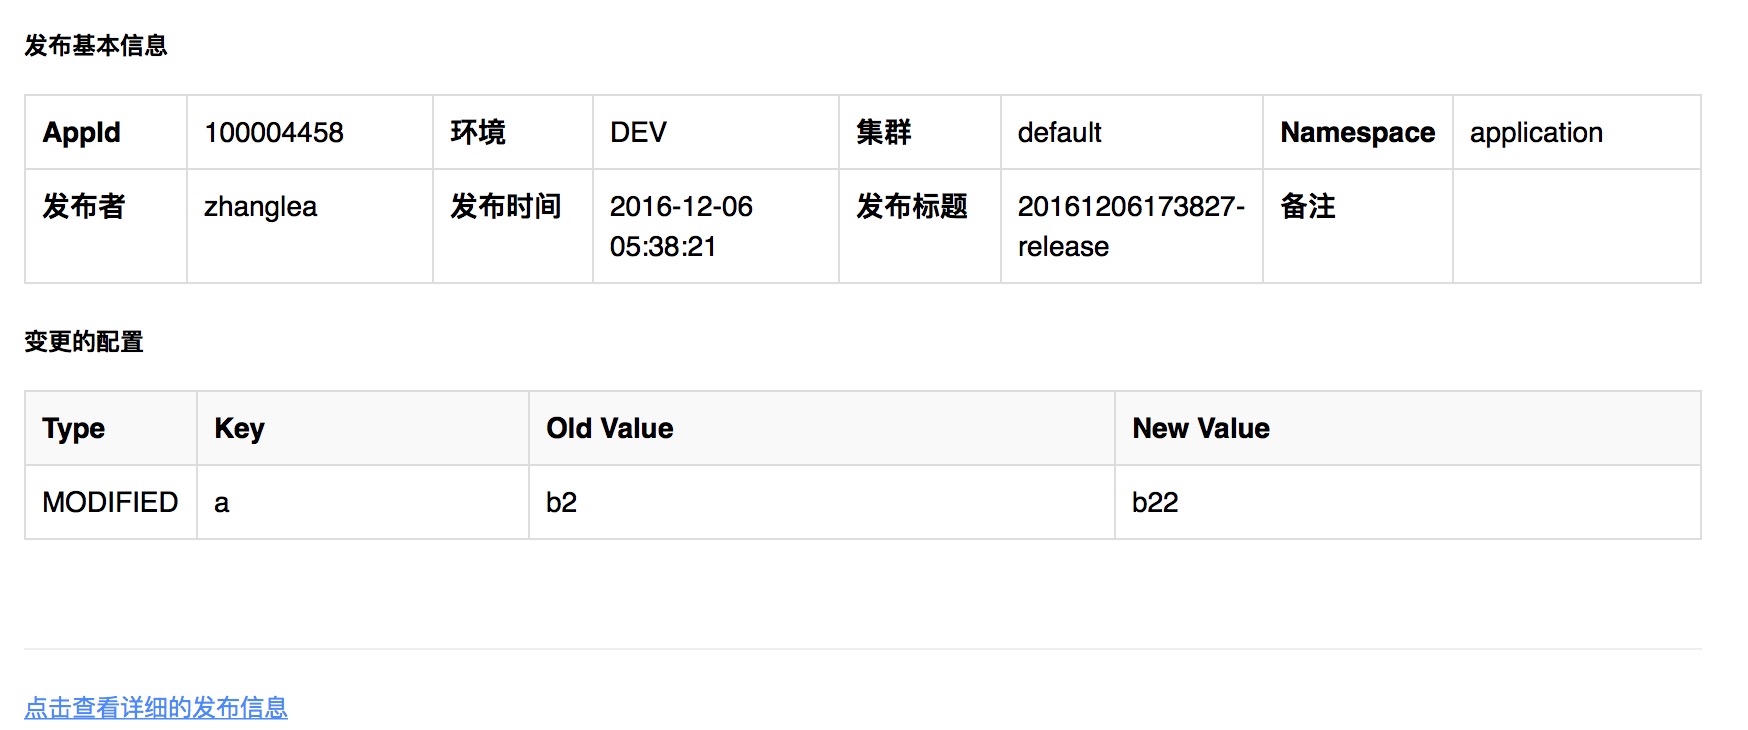Select the new value b22 cell
This screenshot has height=730, width=1748.
[x=1155, y=502]
